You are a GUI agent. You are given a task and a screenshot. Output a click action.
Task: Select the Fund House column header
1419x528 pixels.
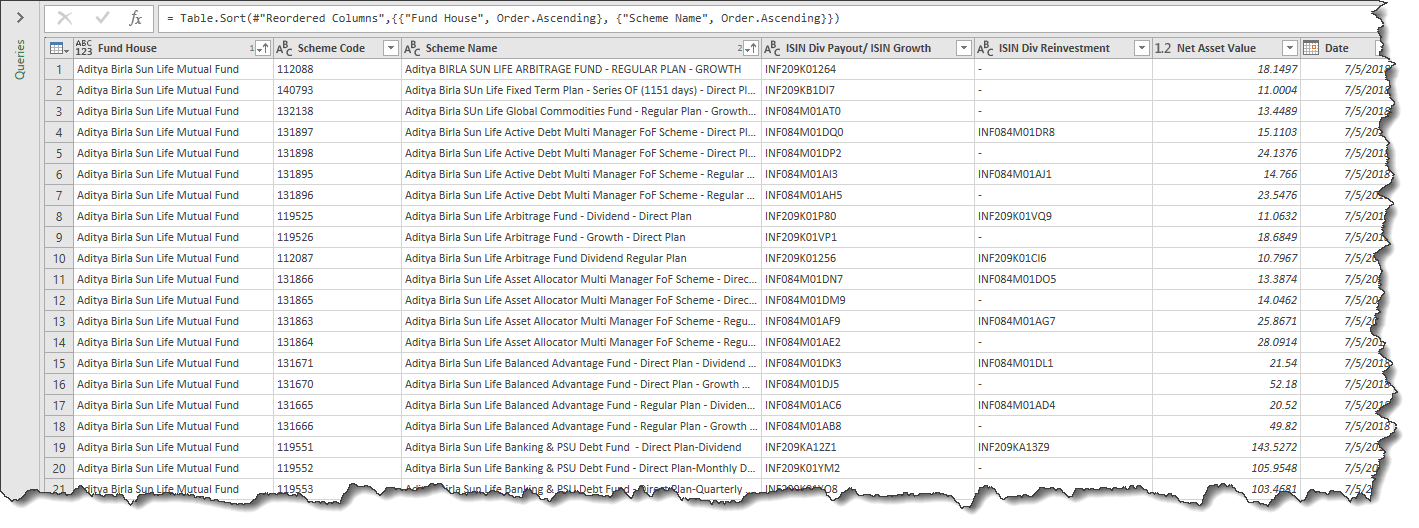click(172, 48)
